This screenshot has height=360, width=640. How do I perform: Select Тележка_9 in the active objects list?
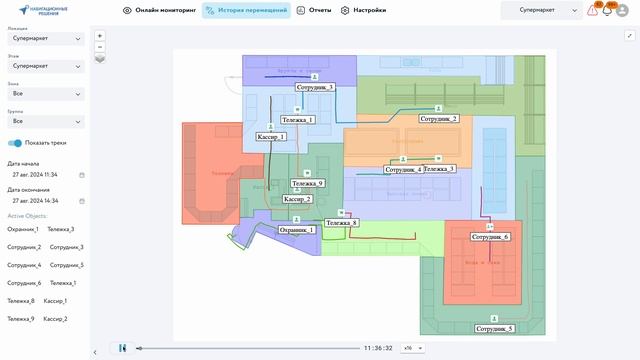tap(21, 319)
